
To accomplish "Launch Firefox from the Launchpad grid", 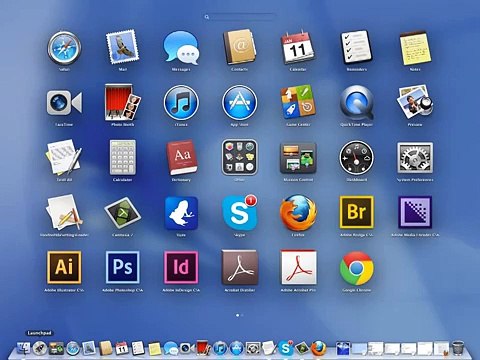I will pos(298,213).
